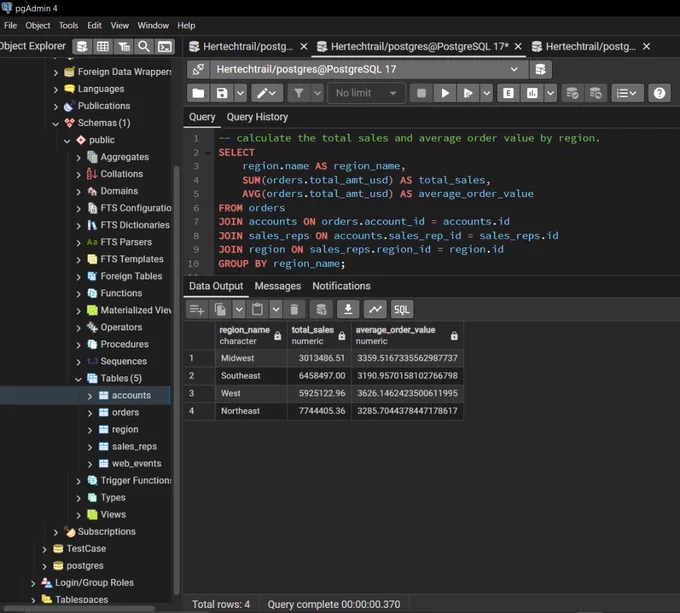Open the Filter rows tool
This screenshot has height=613, width=680.
(x=299, y=93)
